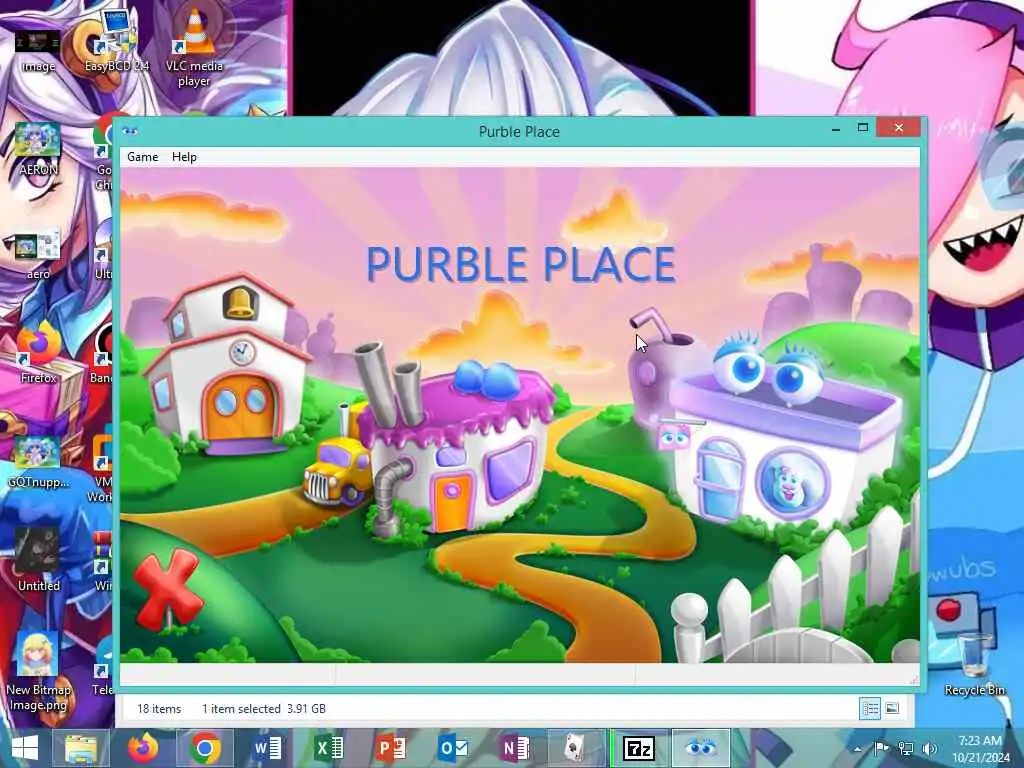Launch Firefox from the taskbar

click(x=142, y=748)
